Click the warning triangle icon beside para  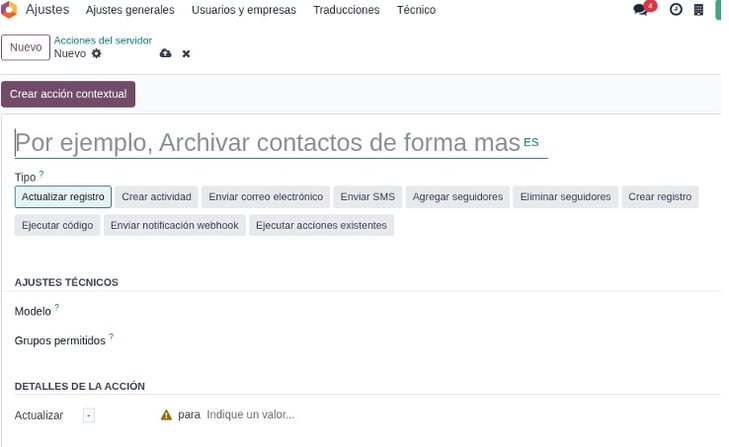[166, 415]
